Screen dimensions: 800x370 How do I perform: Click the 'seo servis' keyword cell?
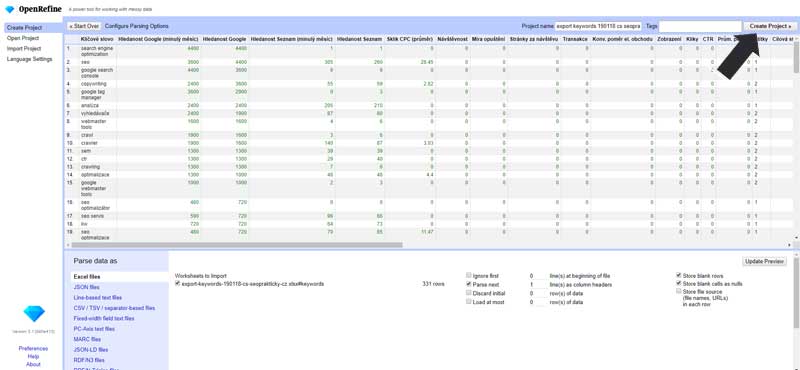(92, 216)
